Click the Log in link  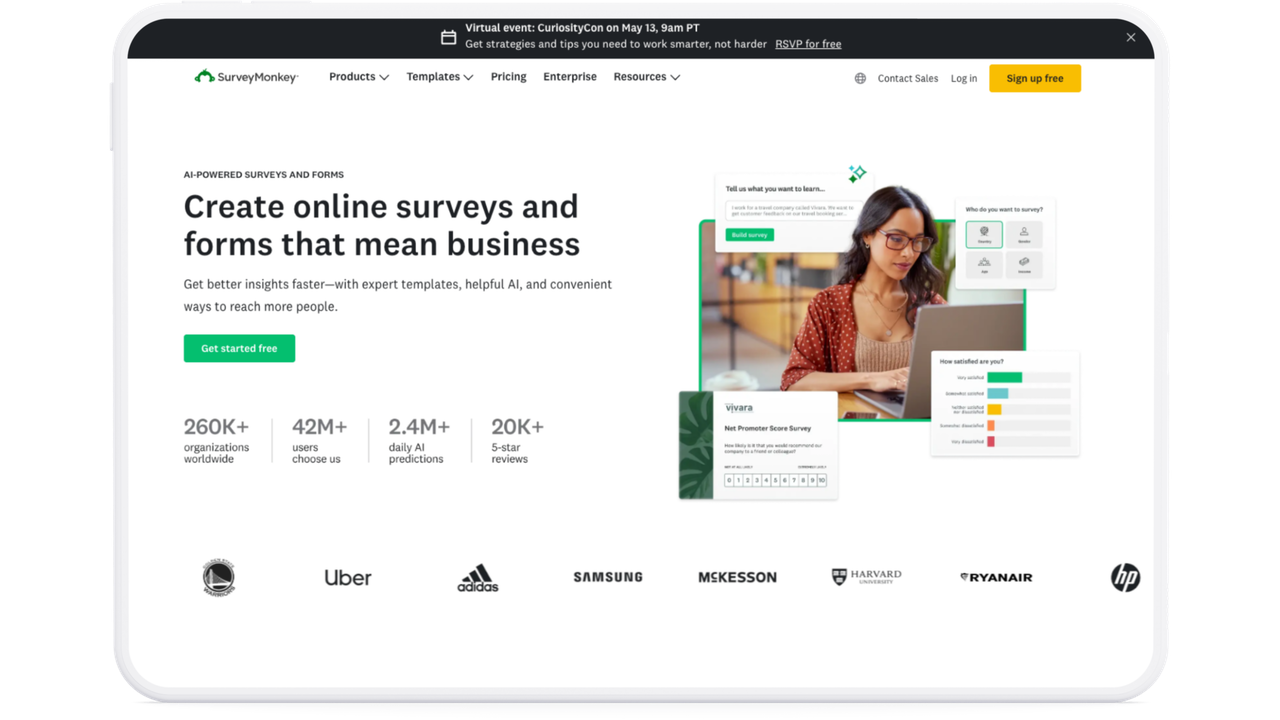[964, 78]
